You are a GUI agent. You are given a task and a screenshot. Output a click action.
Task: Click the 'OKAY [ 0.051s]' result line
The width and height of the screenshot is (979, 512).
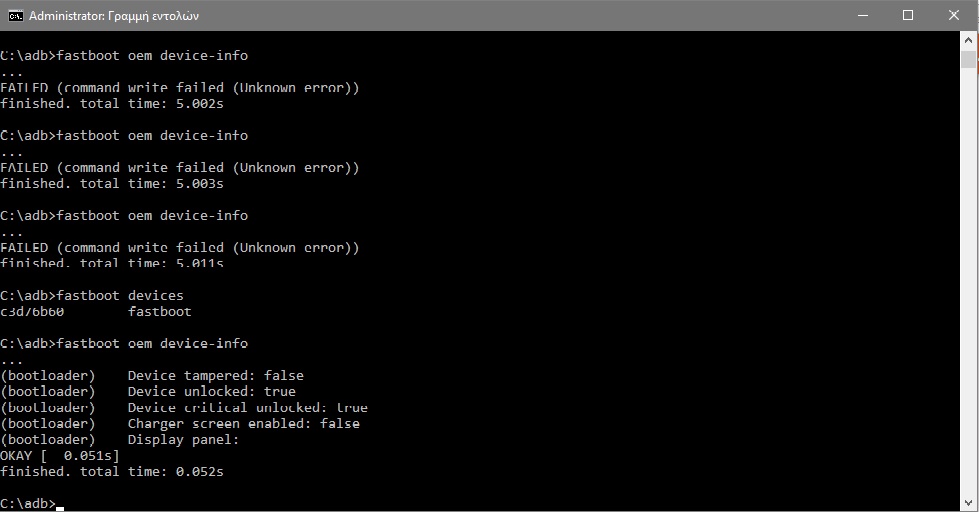coord(60,456)
